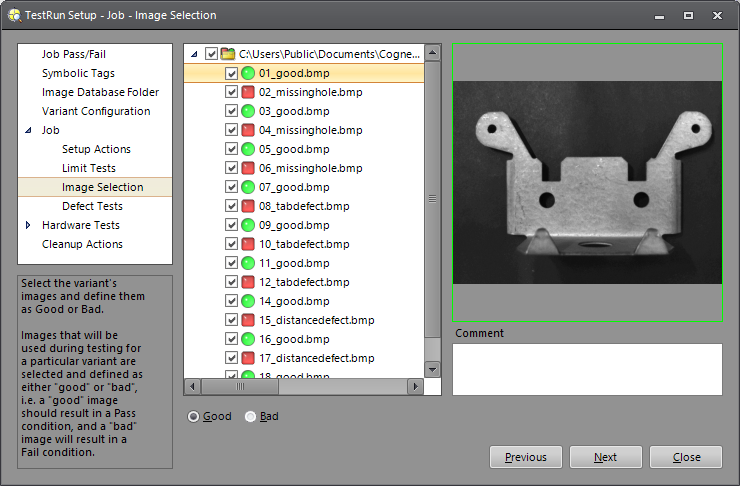The height and width of the screenshot is (486, 740).
Task: Collapse the Job section in navigation
Action: pyautogui.click(x=28, y=130)
